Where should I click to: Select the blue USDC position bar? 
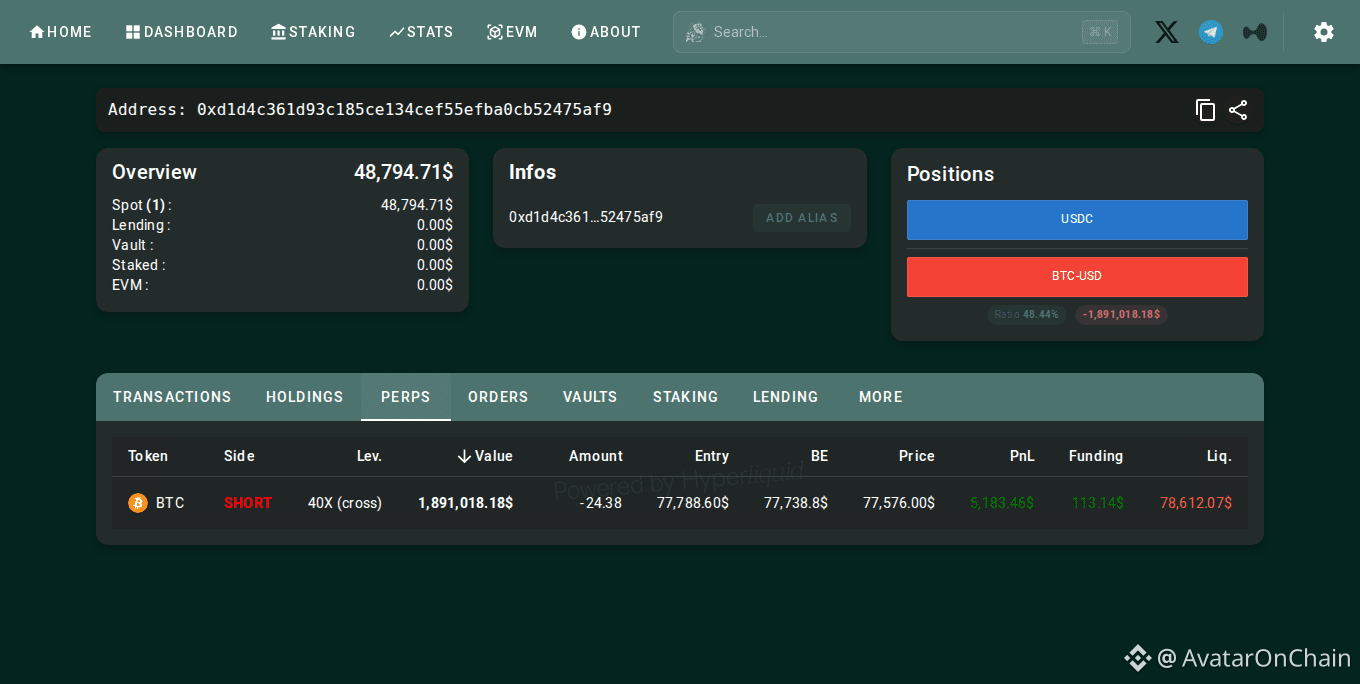1077,219
